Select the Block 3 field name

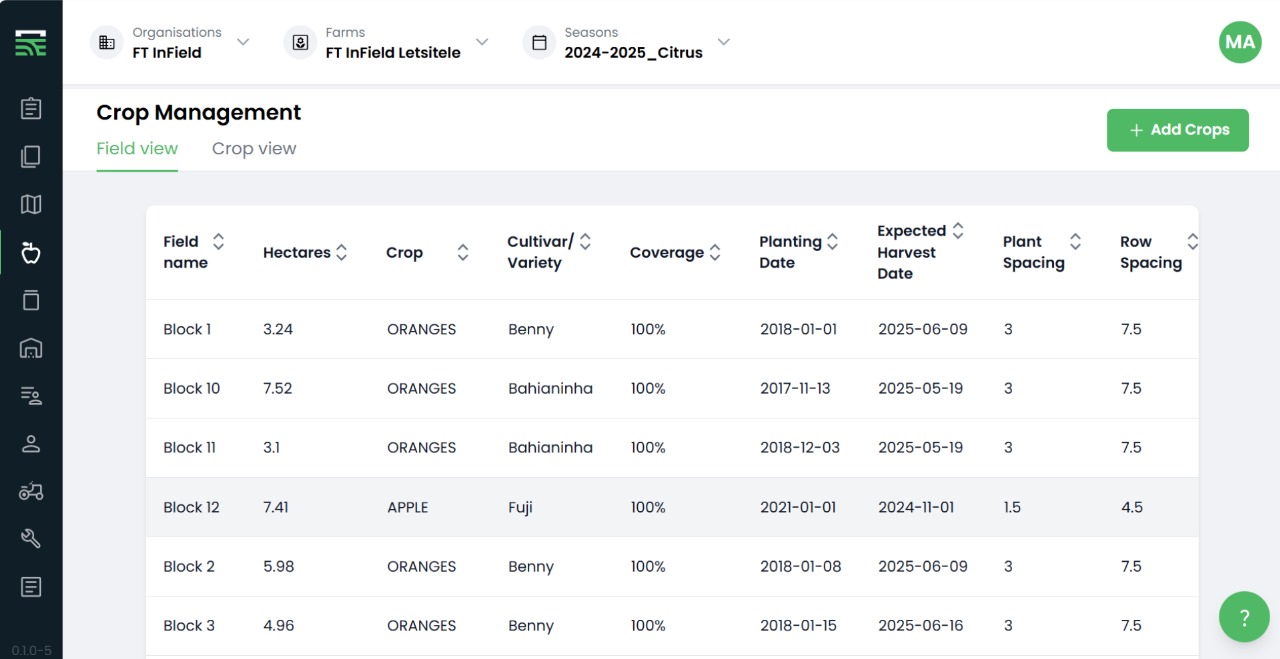(x=189, y=625)
